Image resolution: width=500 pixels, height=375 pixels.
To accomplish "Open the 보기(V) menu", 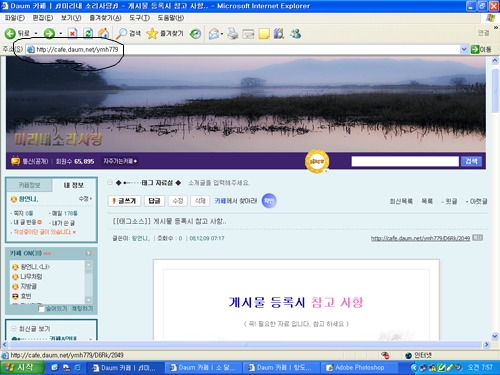I will click(71, 18).
